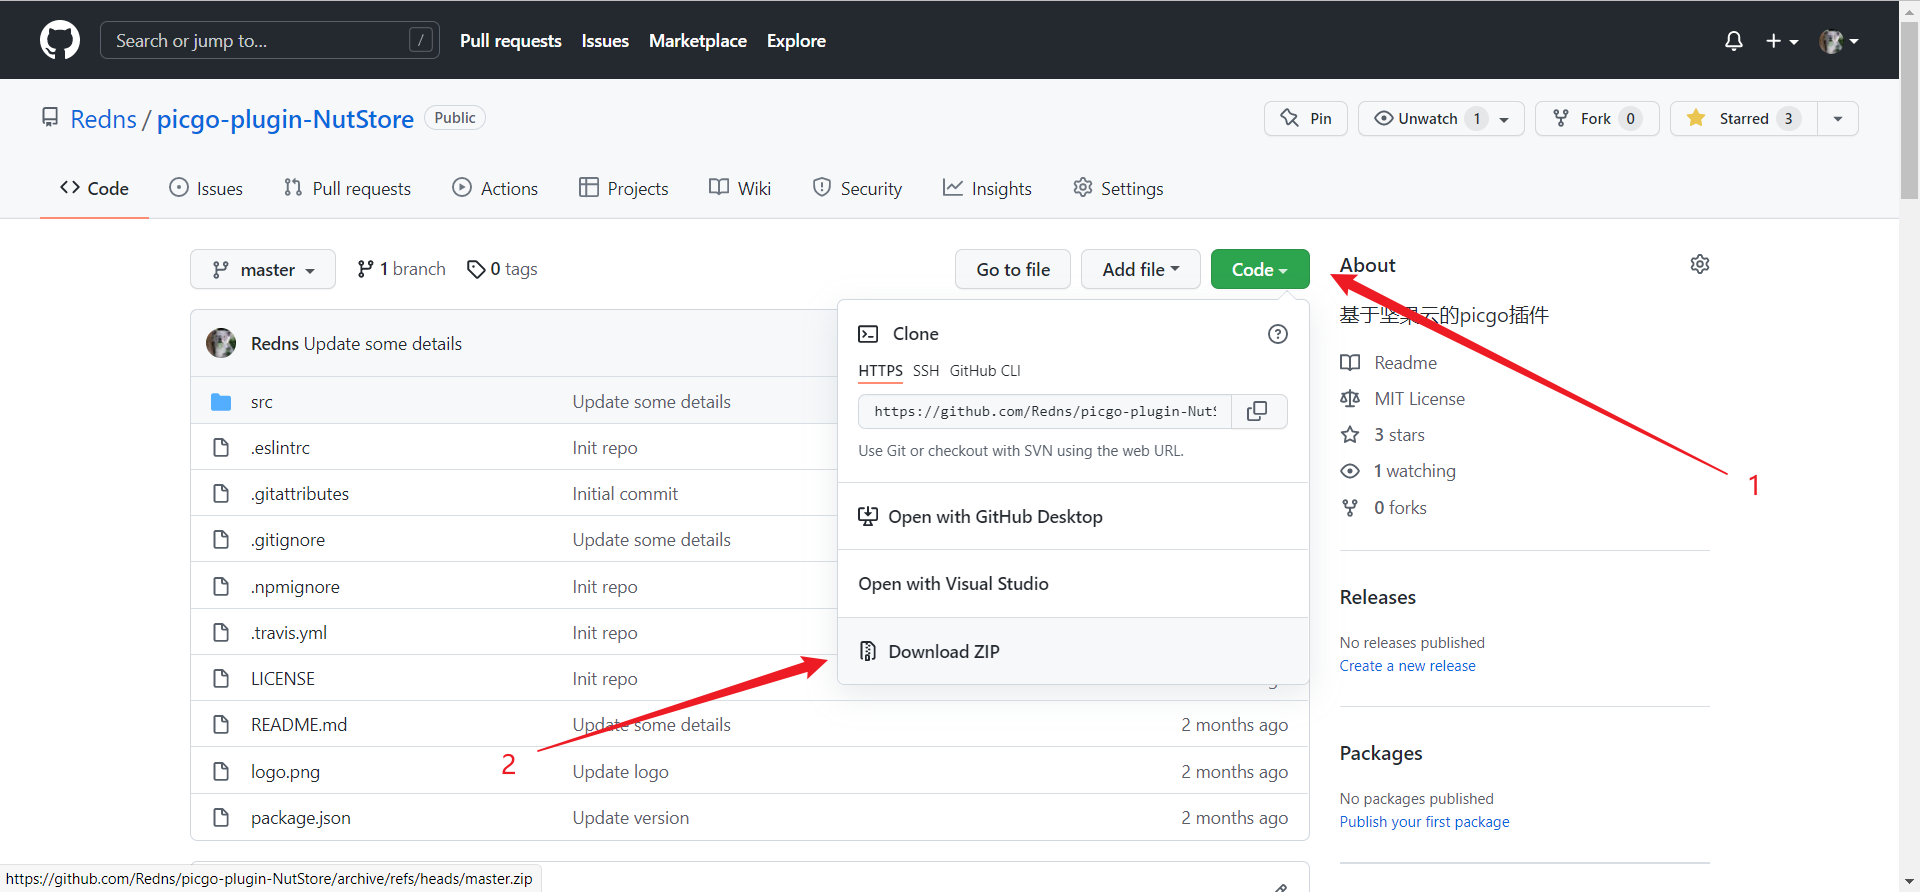Open the Update version commit message

630,818
